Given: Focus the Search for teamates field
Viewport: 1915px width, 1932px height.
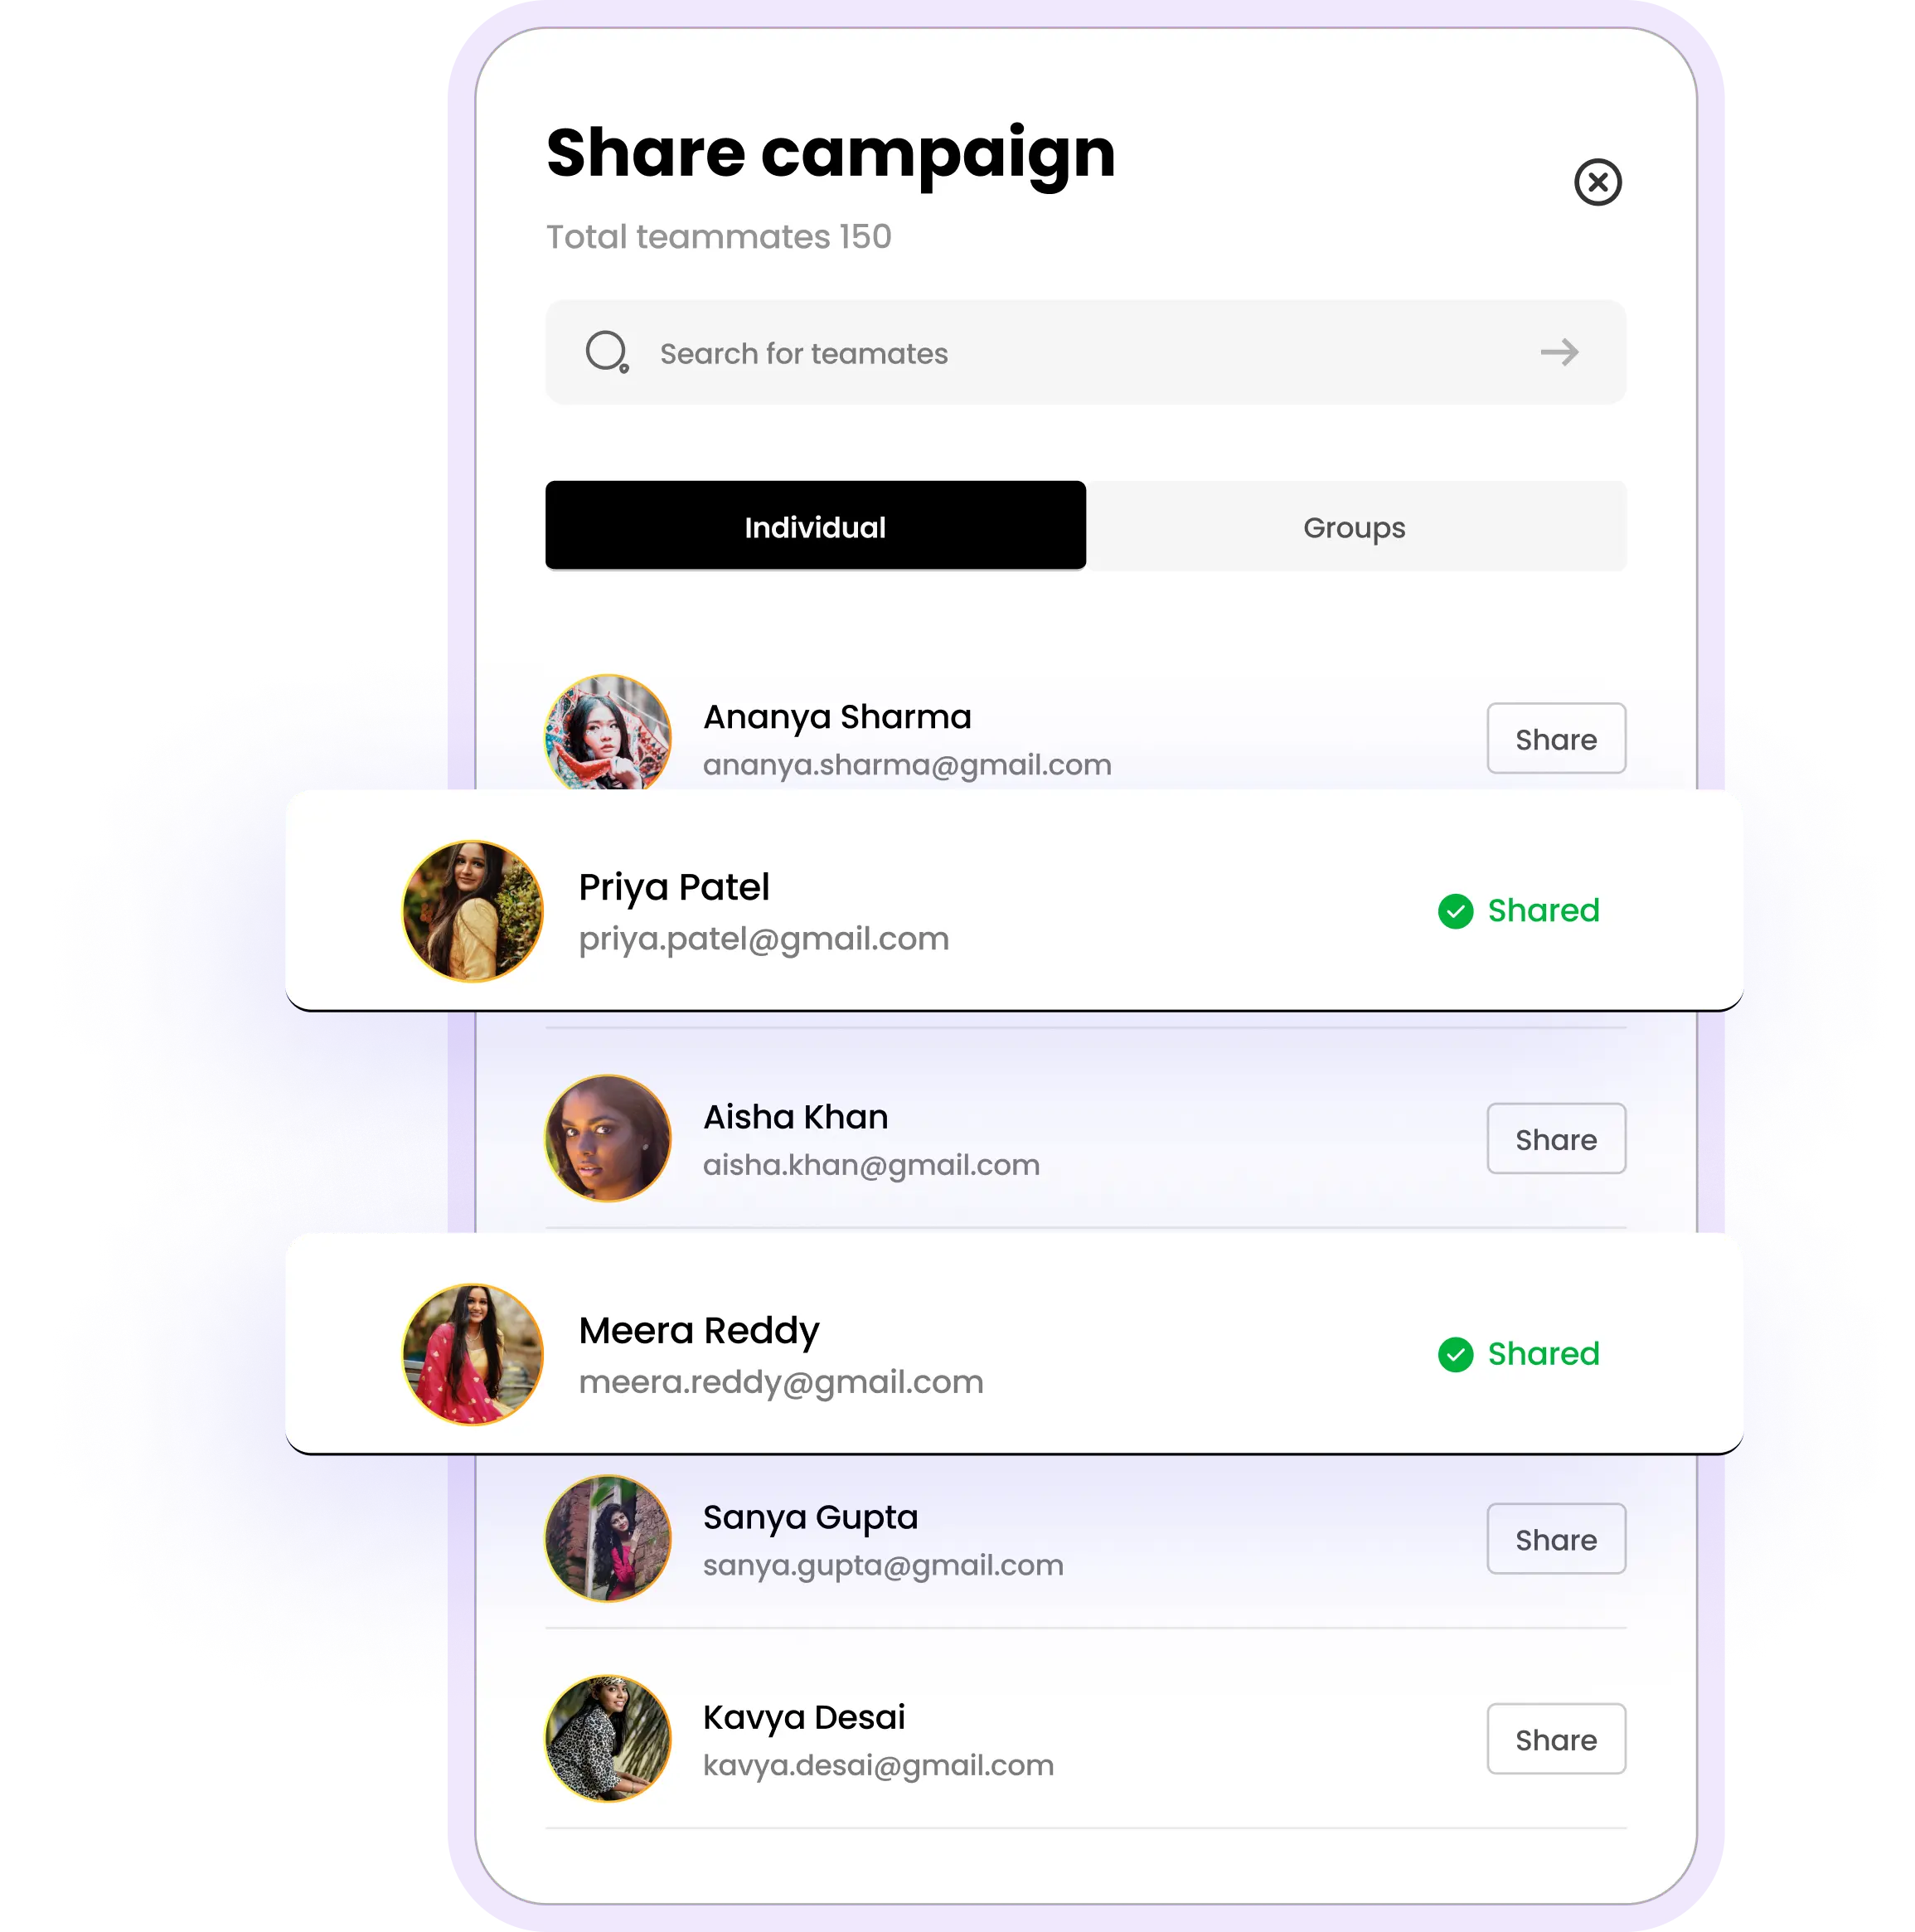Looking at the screenshot, I should coord(1085,352).
